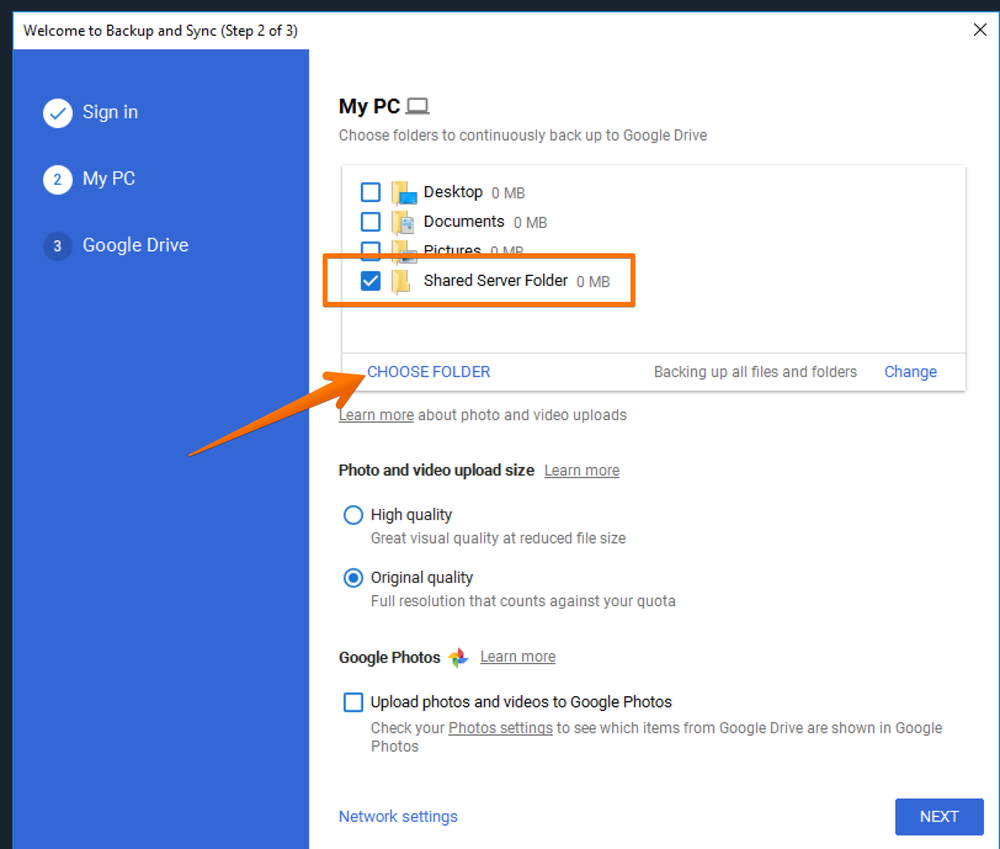This screenshot has width=1000, height=849.
Task: Click 'Great visual quality at reduced file size'
Action: tap(498, 538)
